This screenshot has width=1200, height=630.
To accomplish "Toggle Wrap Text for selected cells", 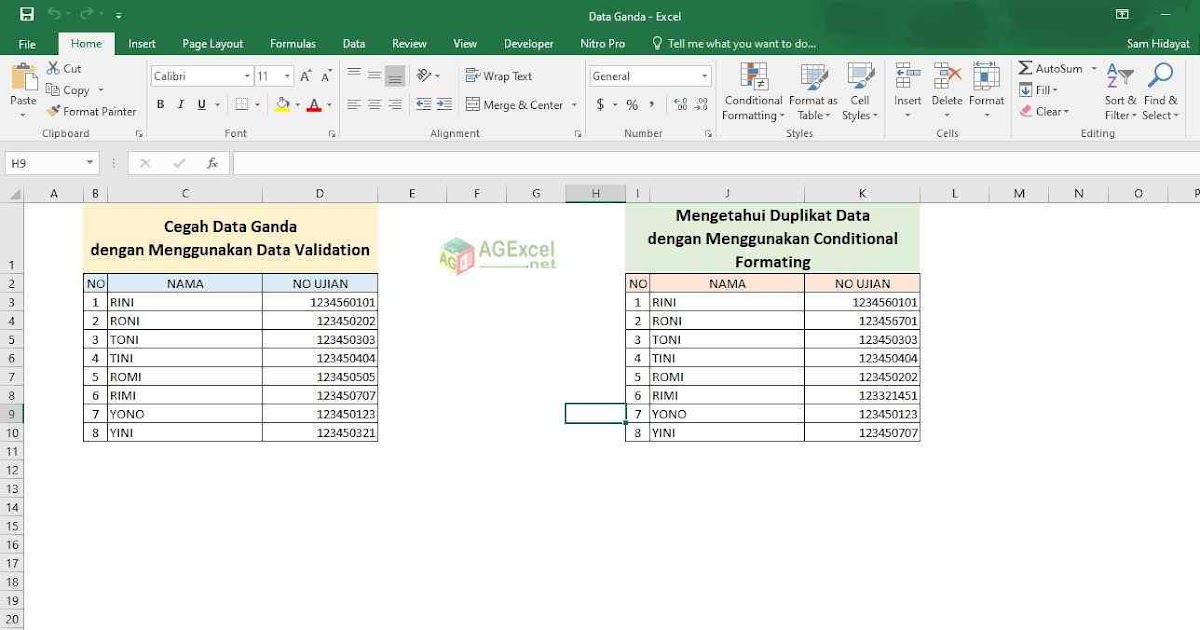I will (498, 75).
